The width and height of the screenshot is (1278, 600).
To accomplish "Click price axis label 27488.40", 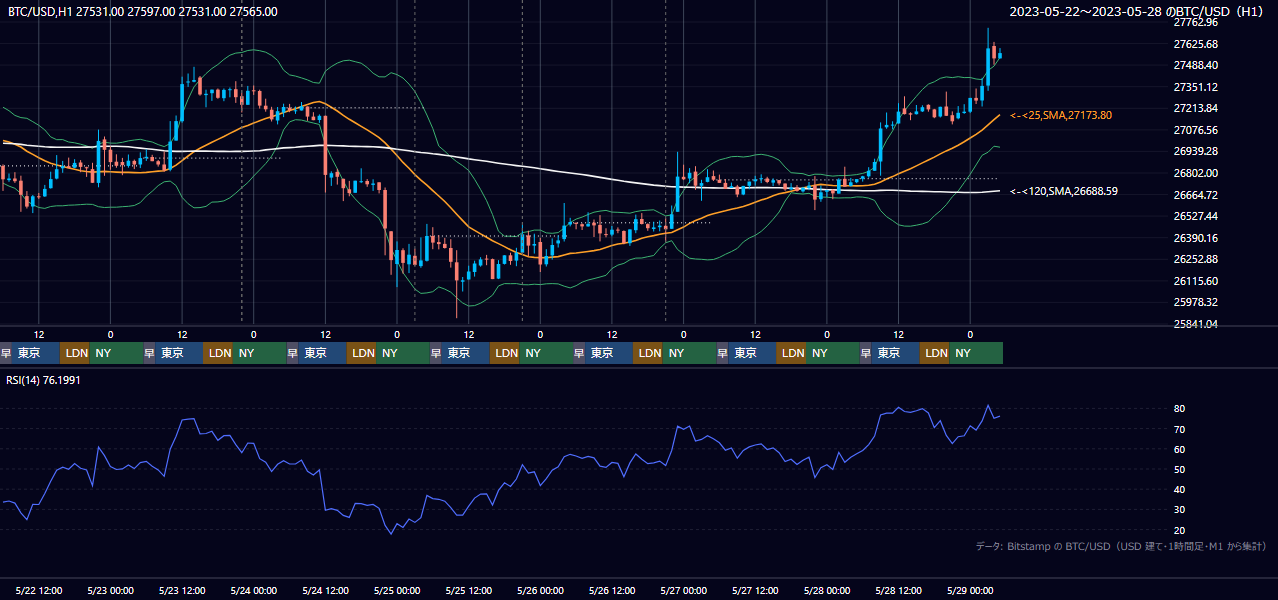I will 1195,65.
